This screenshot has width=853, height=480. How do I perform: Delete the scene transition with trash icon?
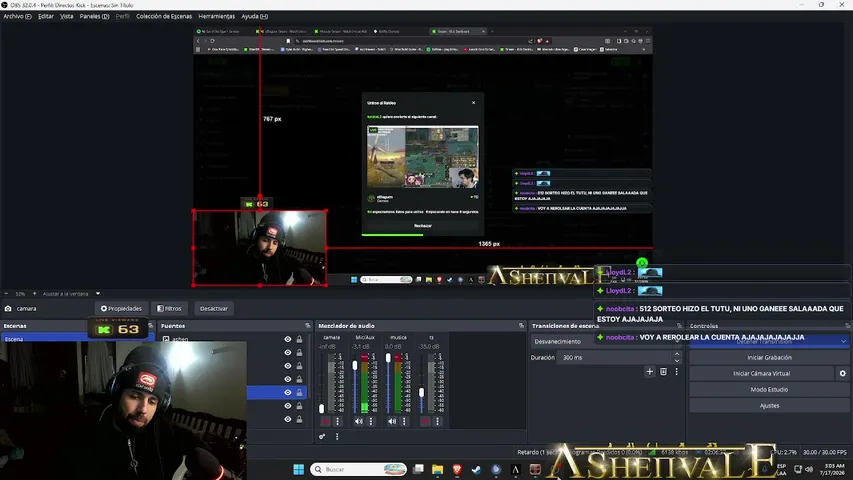pos(663,372)
